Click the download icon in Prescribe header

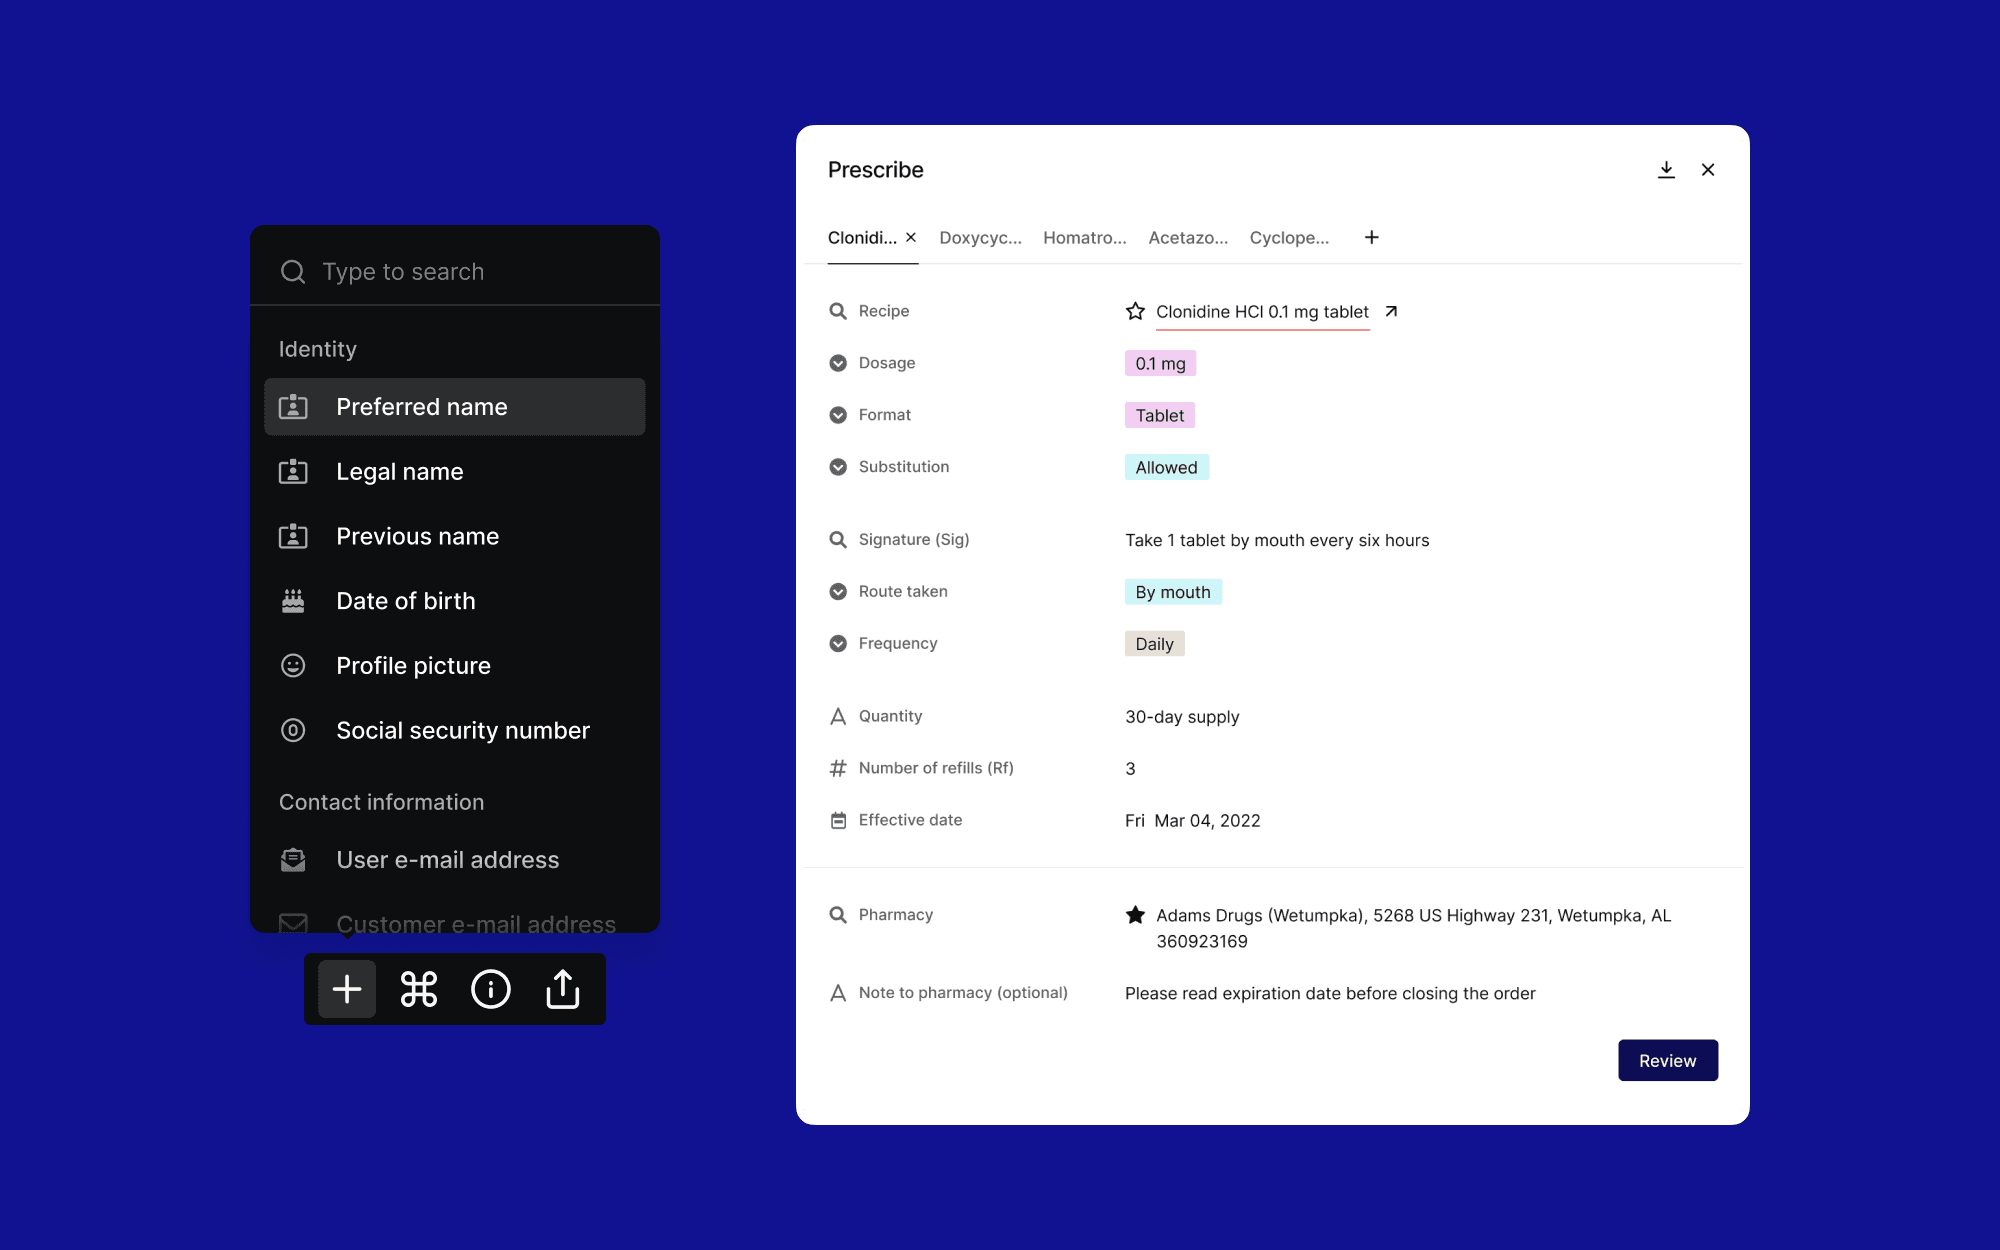point(1666,170)
